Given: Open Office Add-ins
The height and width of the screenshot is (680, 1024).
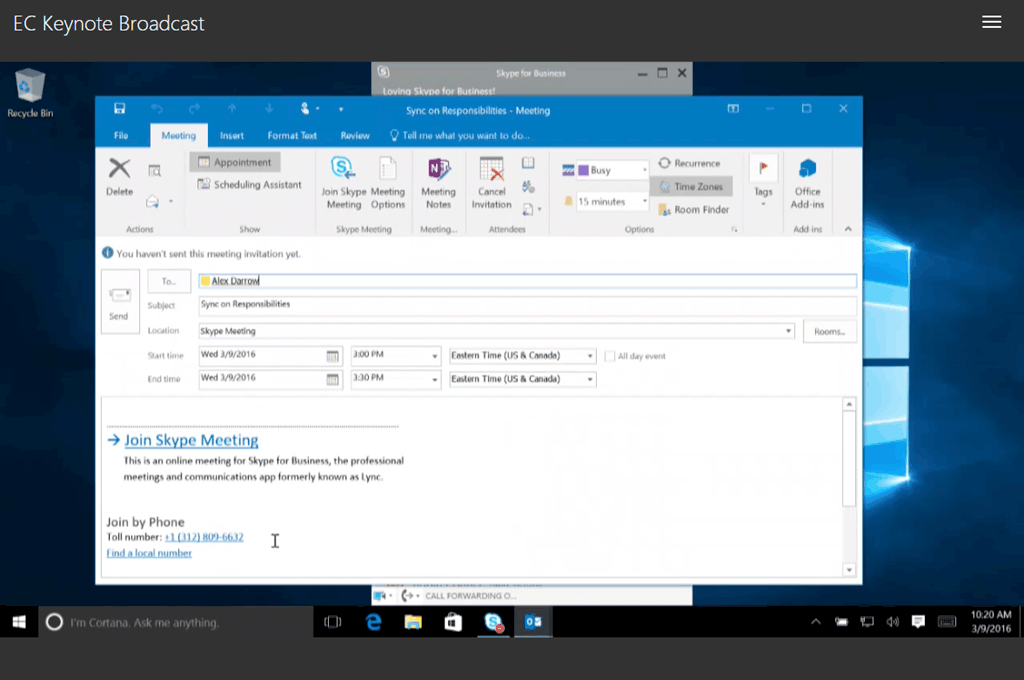Looking at the screenshot, I should (807, 170).
